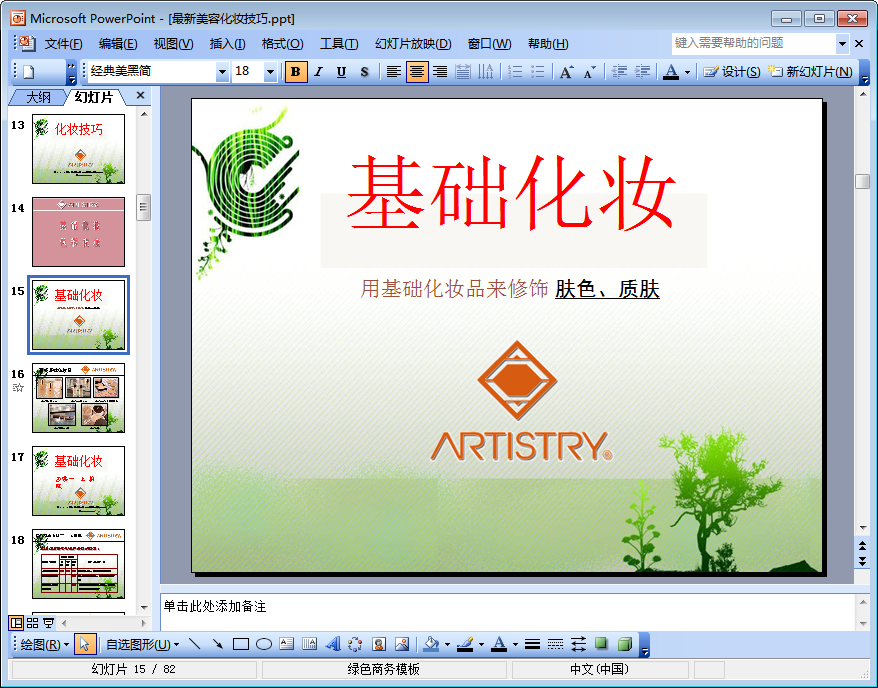Viewport: 878px width, 688px height.
Task: Toggle bold formatting
Action: pos(296,72)
